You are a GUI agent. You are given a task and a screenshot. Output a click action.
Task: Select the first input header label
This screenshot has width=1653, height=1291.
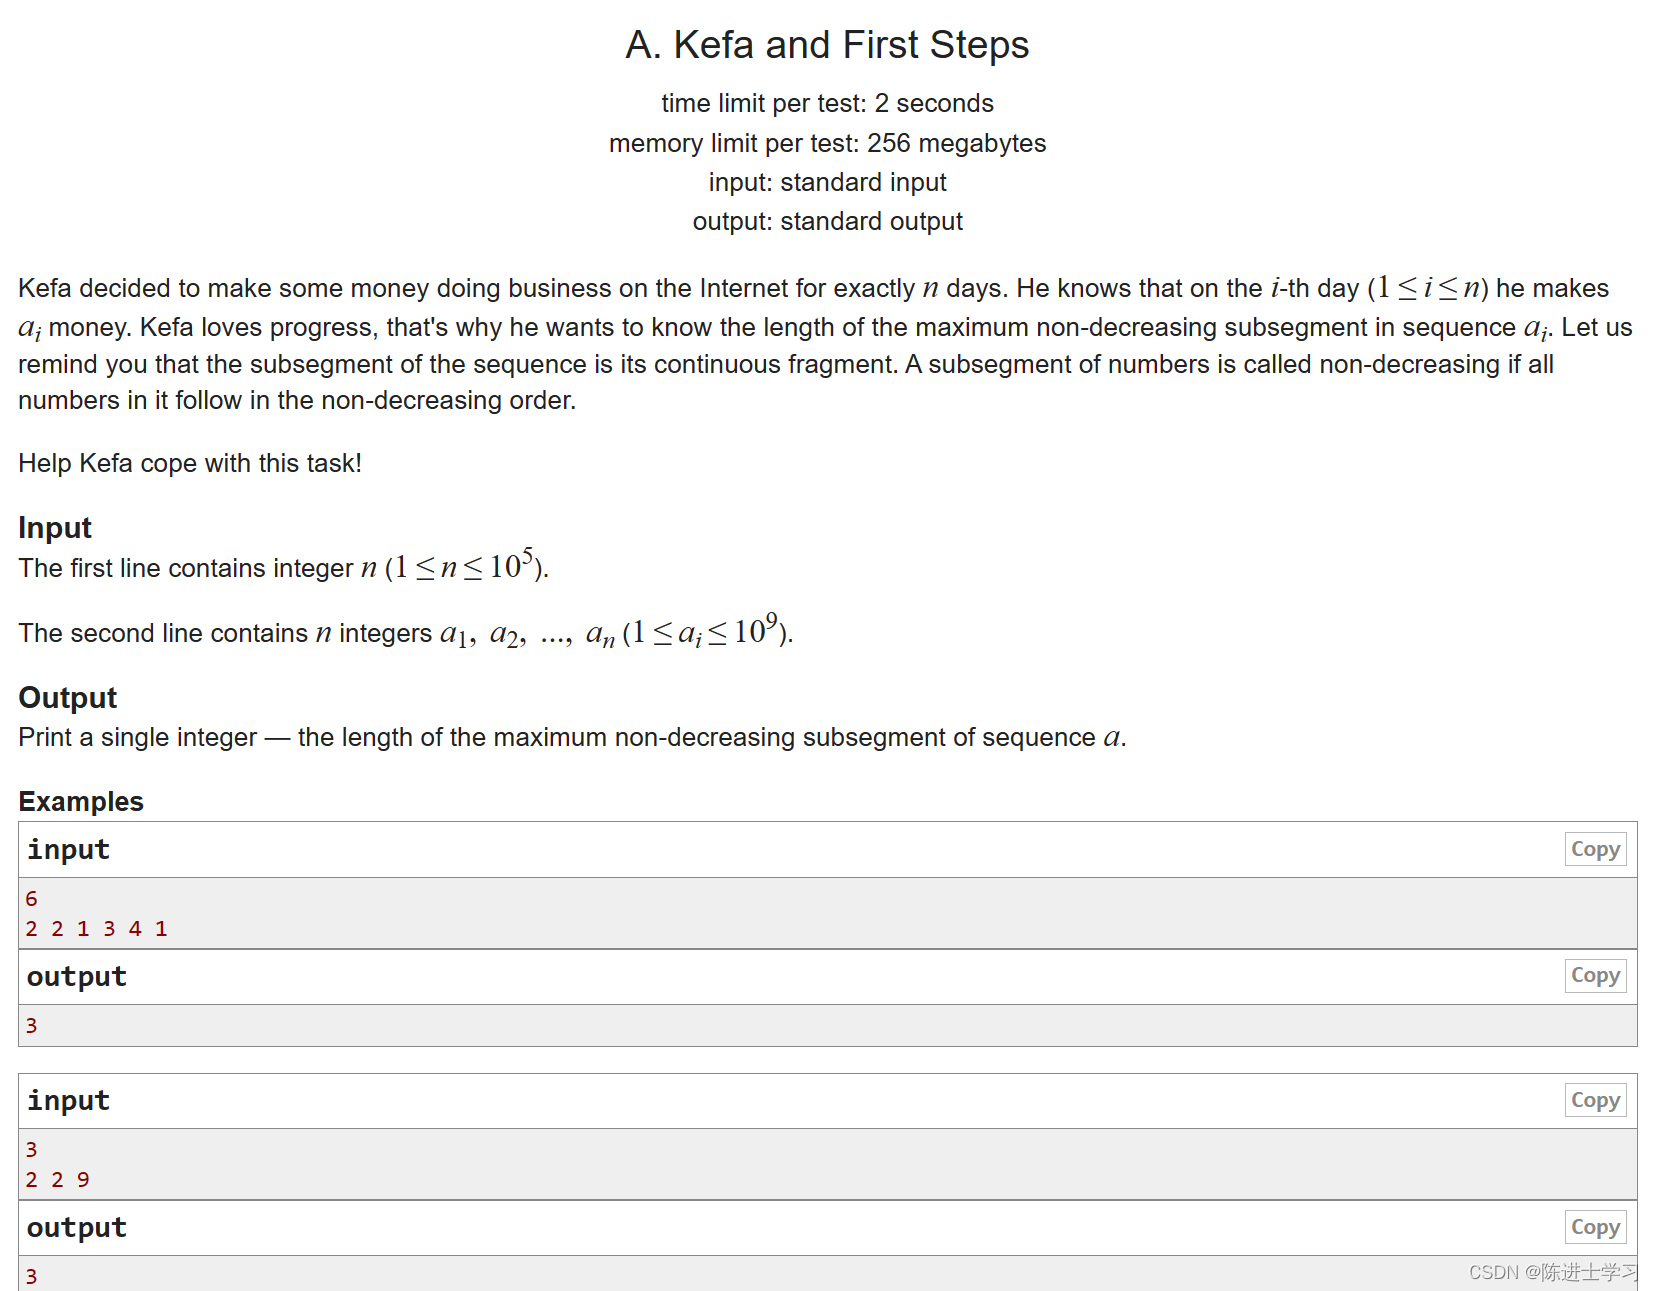tap(68, 849)
